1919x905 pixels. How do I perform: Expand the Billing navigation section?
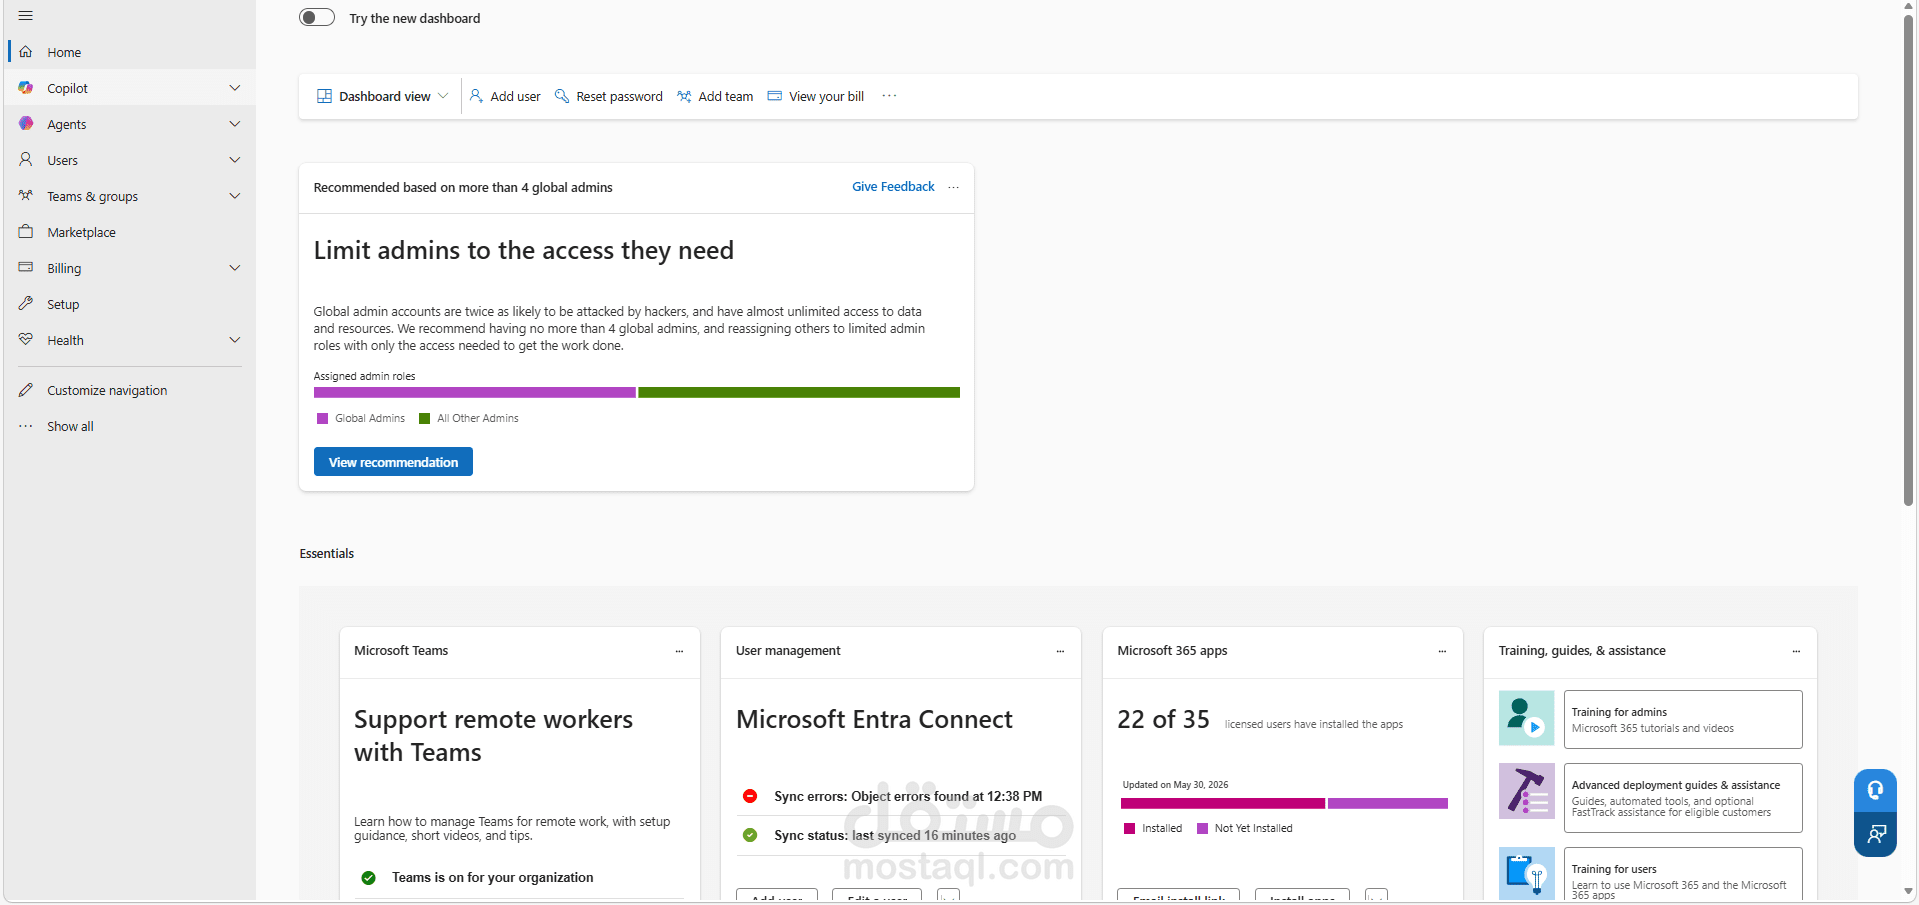point(235,268)
